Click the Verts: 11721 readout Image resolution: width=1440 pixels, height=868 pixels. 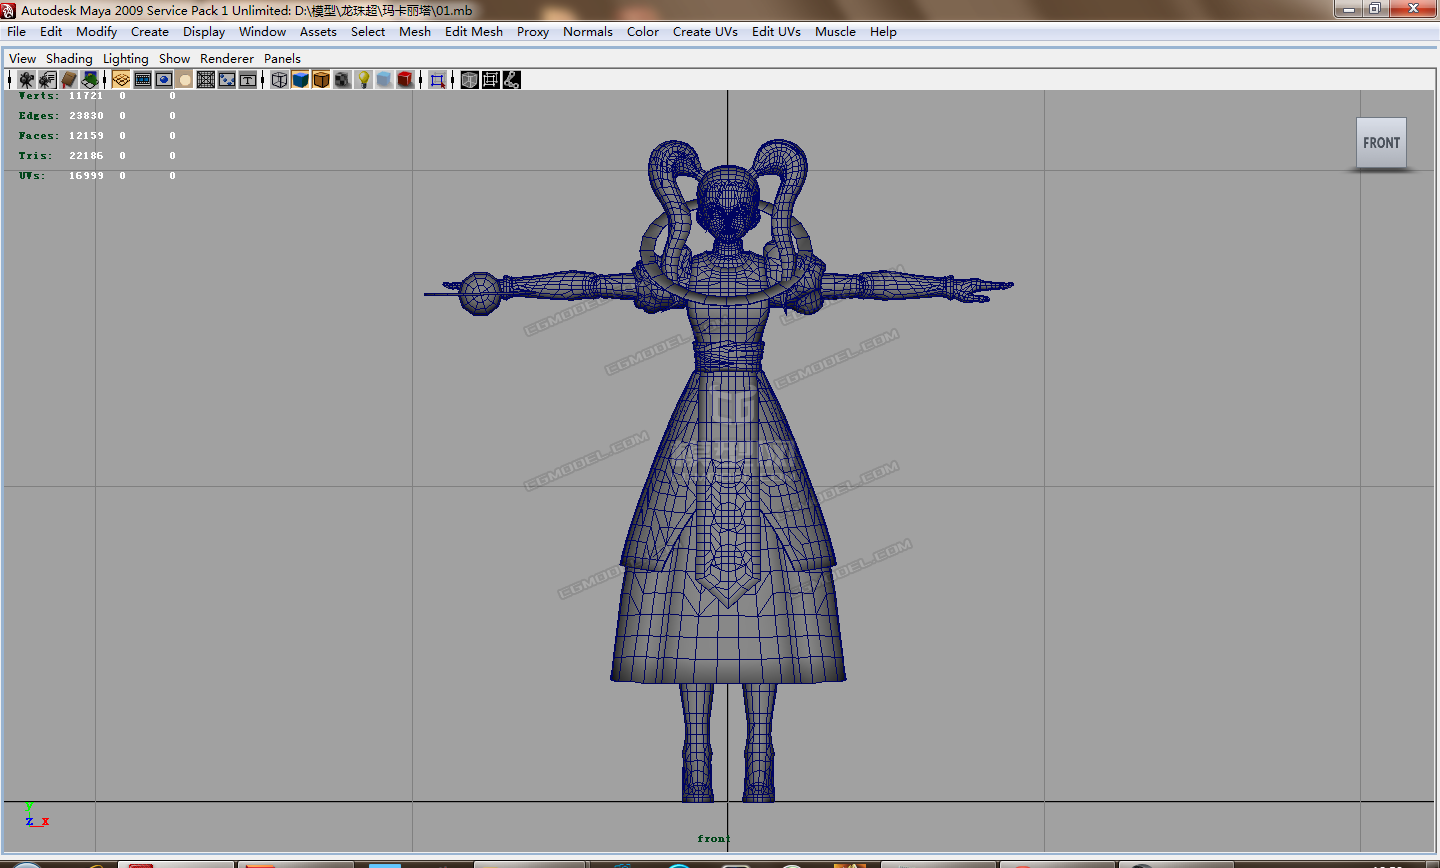coord(61,96)
